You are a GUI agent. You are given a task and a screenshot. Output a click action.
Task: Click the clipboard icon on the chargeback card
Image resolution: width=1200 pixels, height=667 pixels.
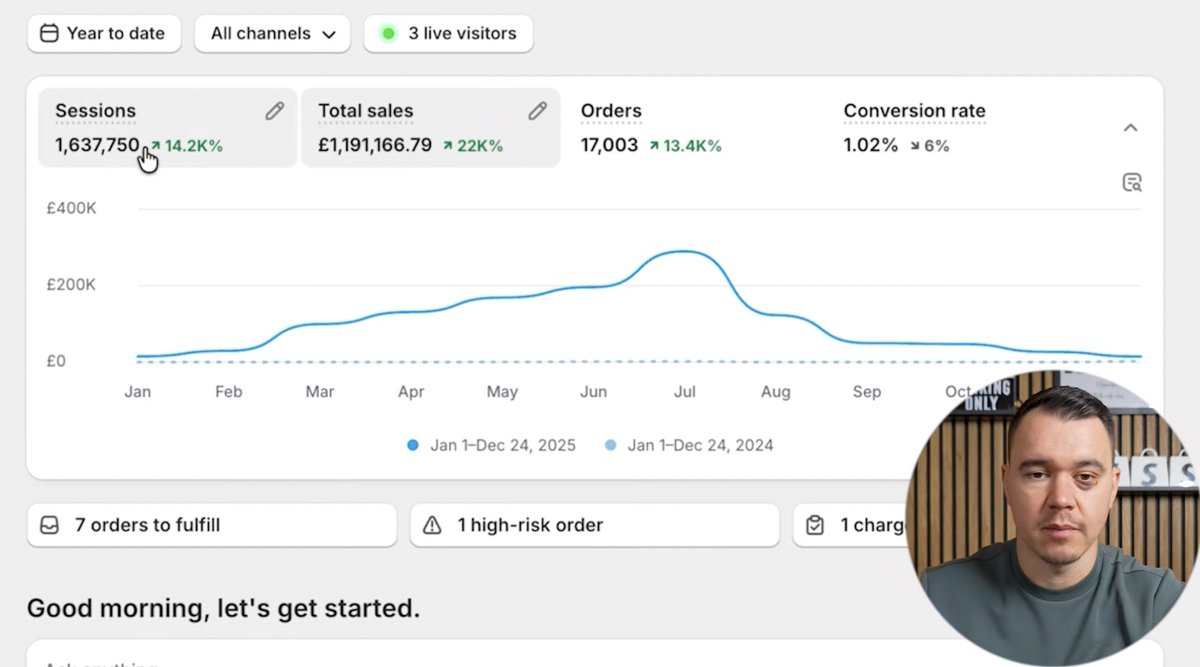point(815,525)
